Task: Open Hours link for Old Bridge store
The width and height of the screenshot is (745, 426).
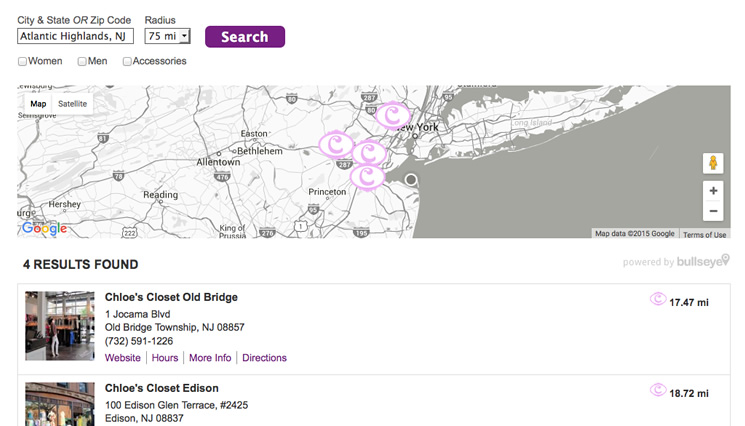Action: [165, 358]
